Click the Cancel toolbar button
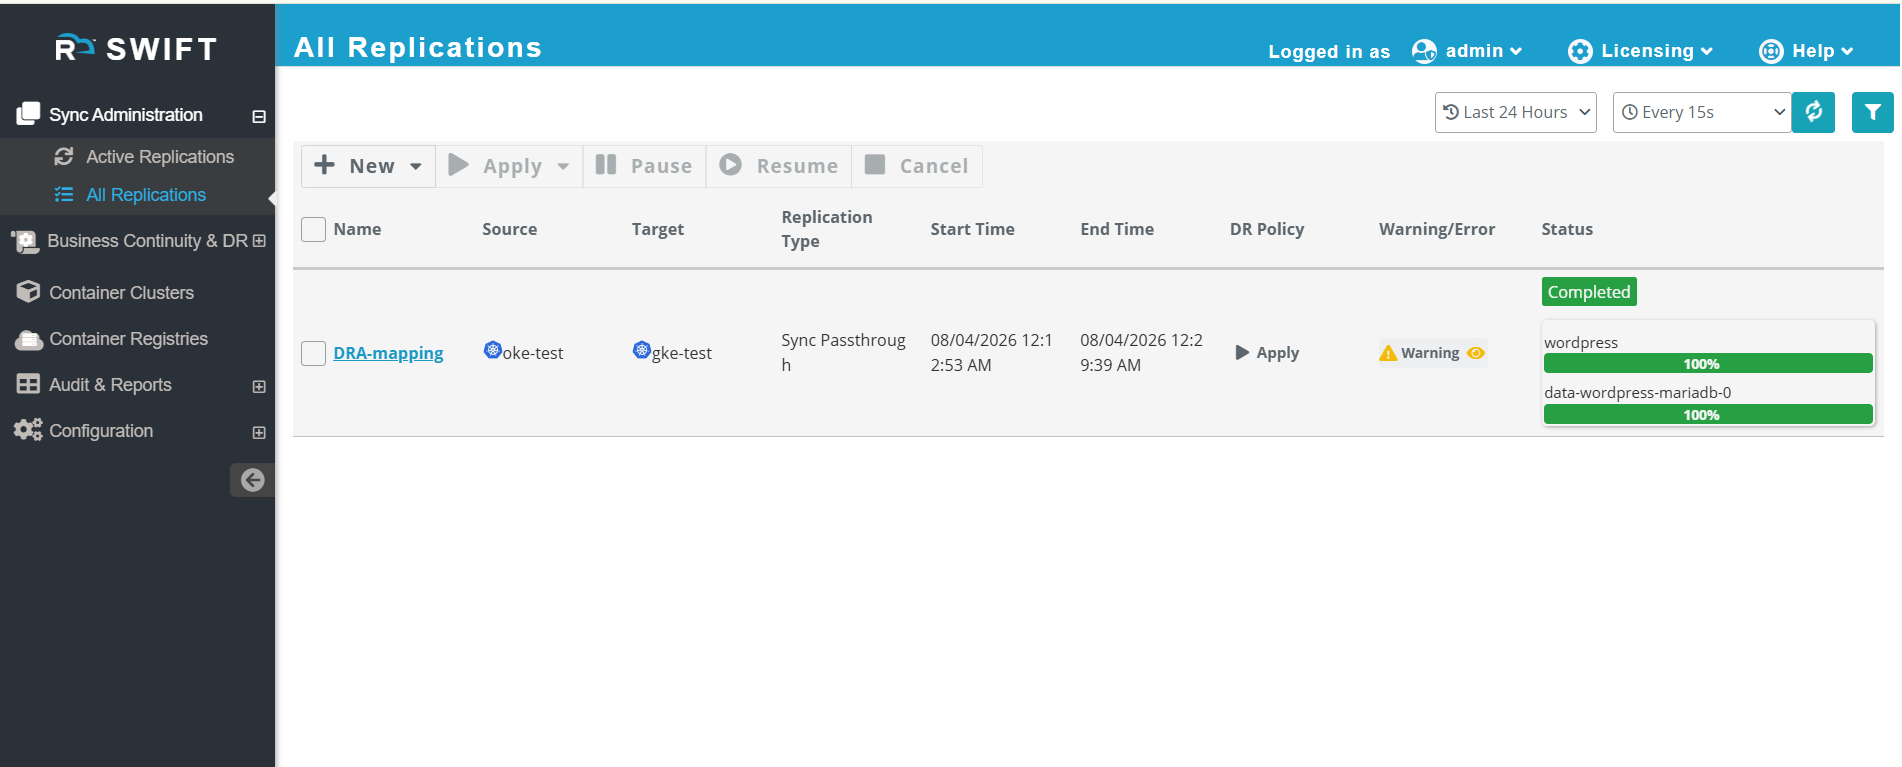The image size is (1902, 767). click(917, 166)
